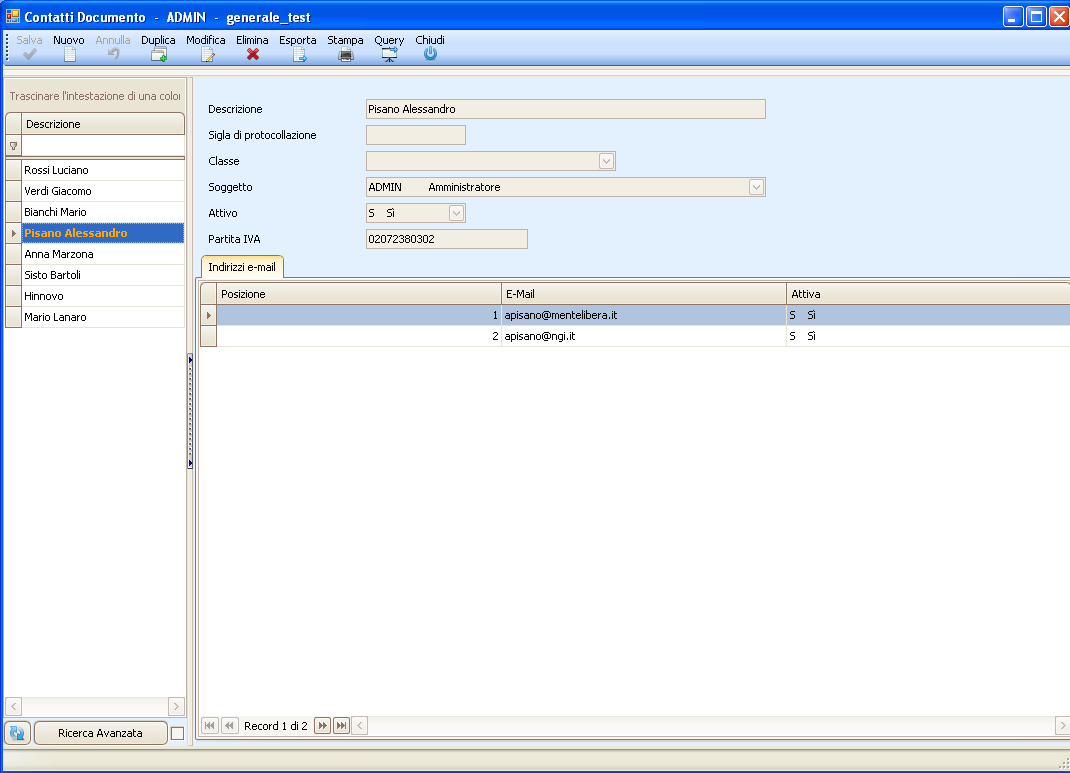
Task: Toggle checkbox next to Ricerca Avanzata
Action: pyautogui.click(x=177, y=734)
